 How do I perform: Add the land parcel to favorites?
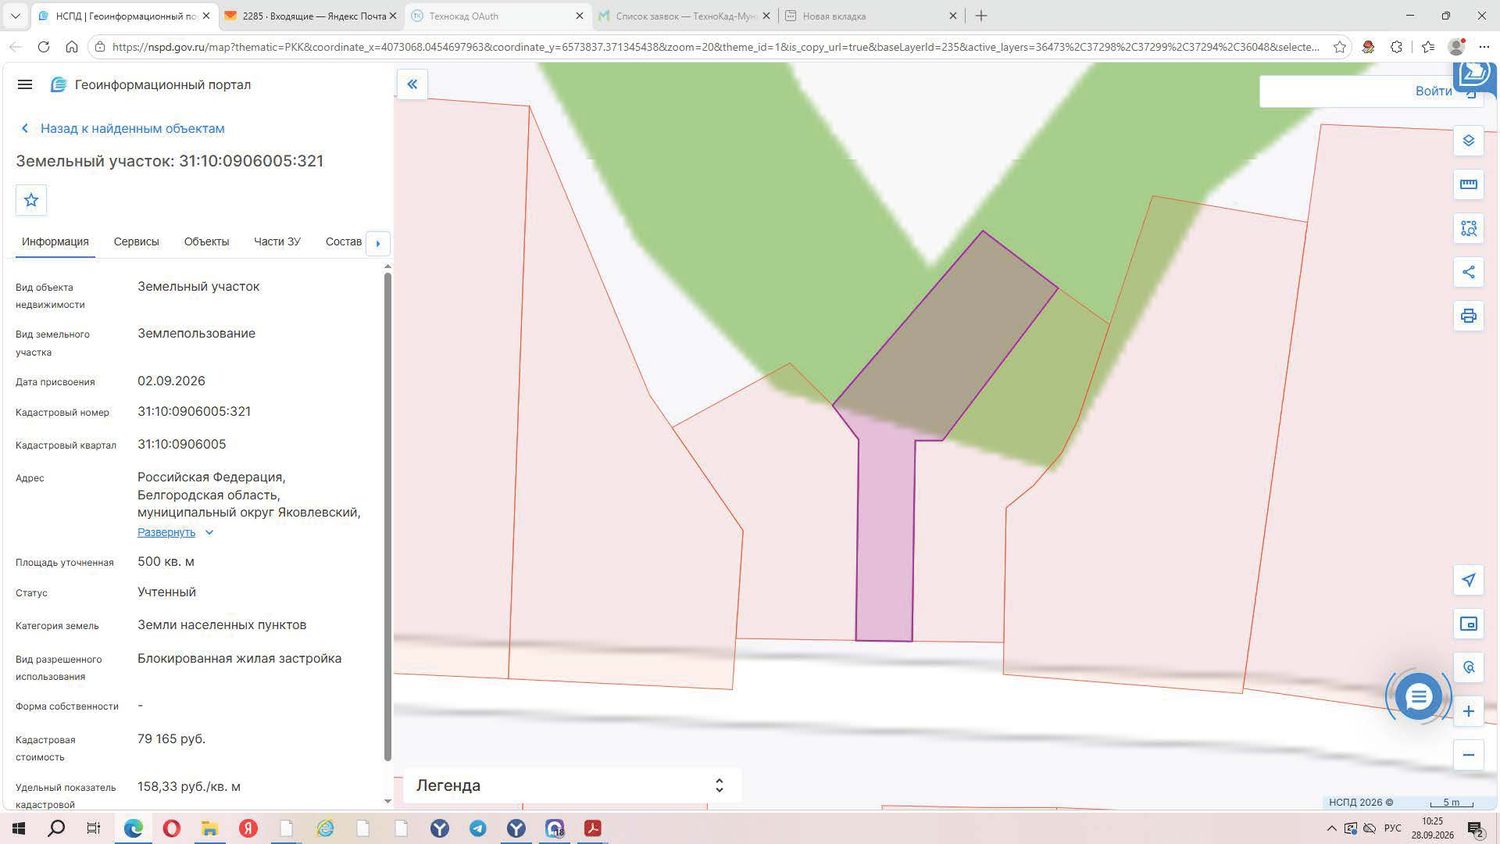pyautogui.click(x=31, y=200)
